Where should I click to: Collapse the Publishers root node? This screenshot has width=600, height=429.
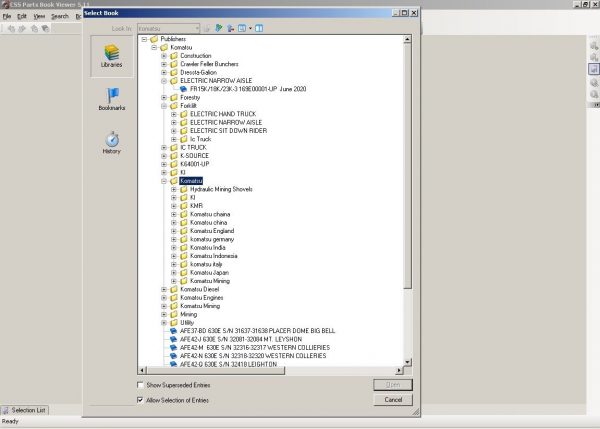click(x=144, y=39)
